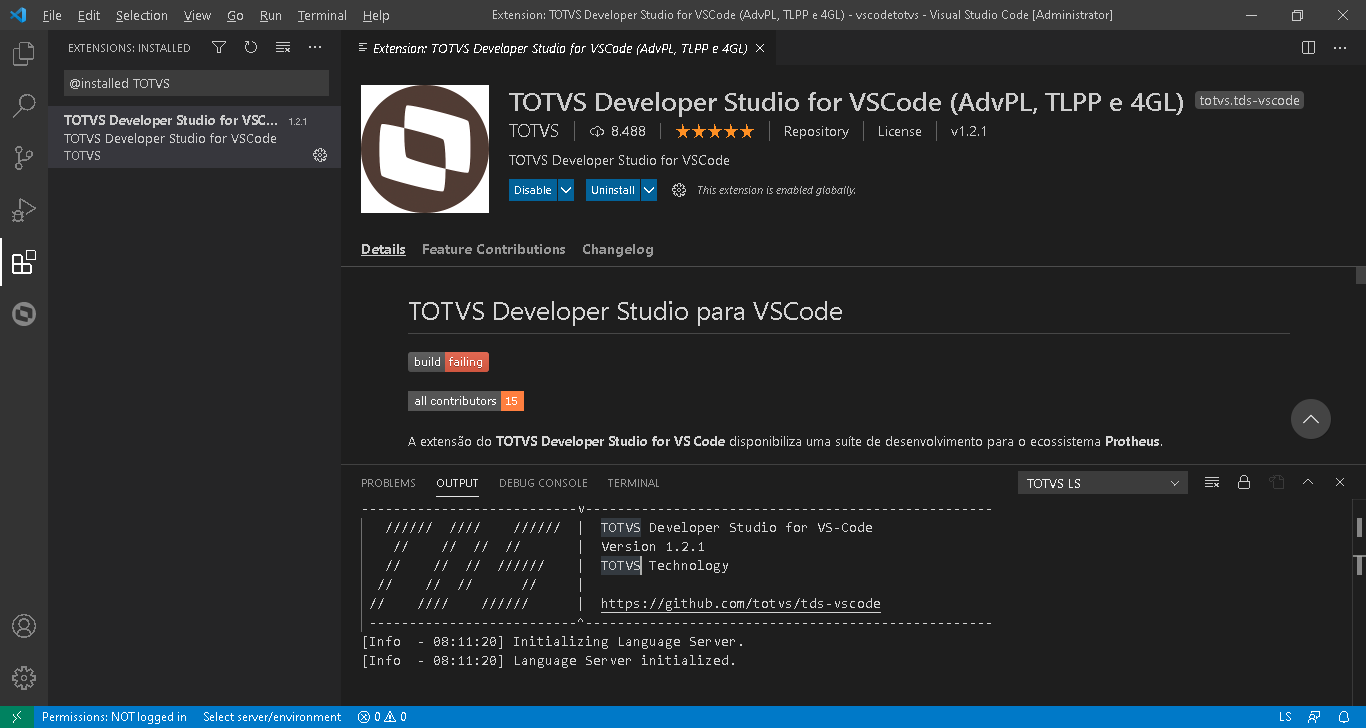Disable the TOTVS Developer Studio extension
The height and width of the screenshot is (728, 1366).
tap(532, 189)
